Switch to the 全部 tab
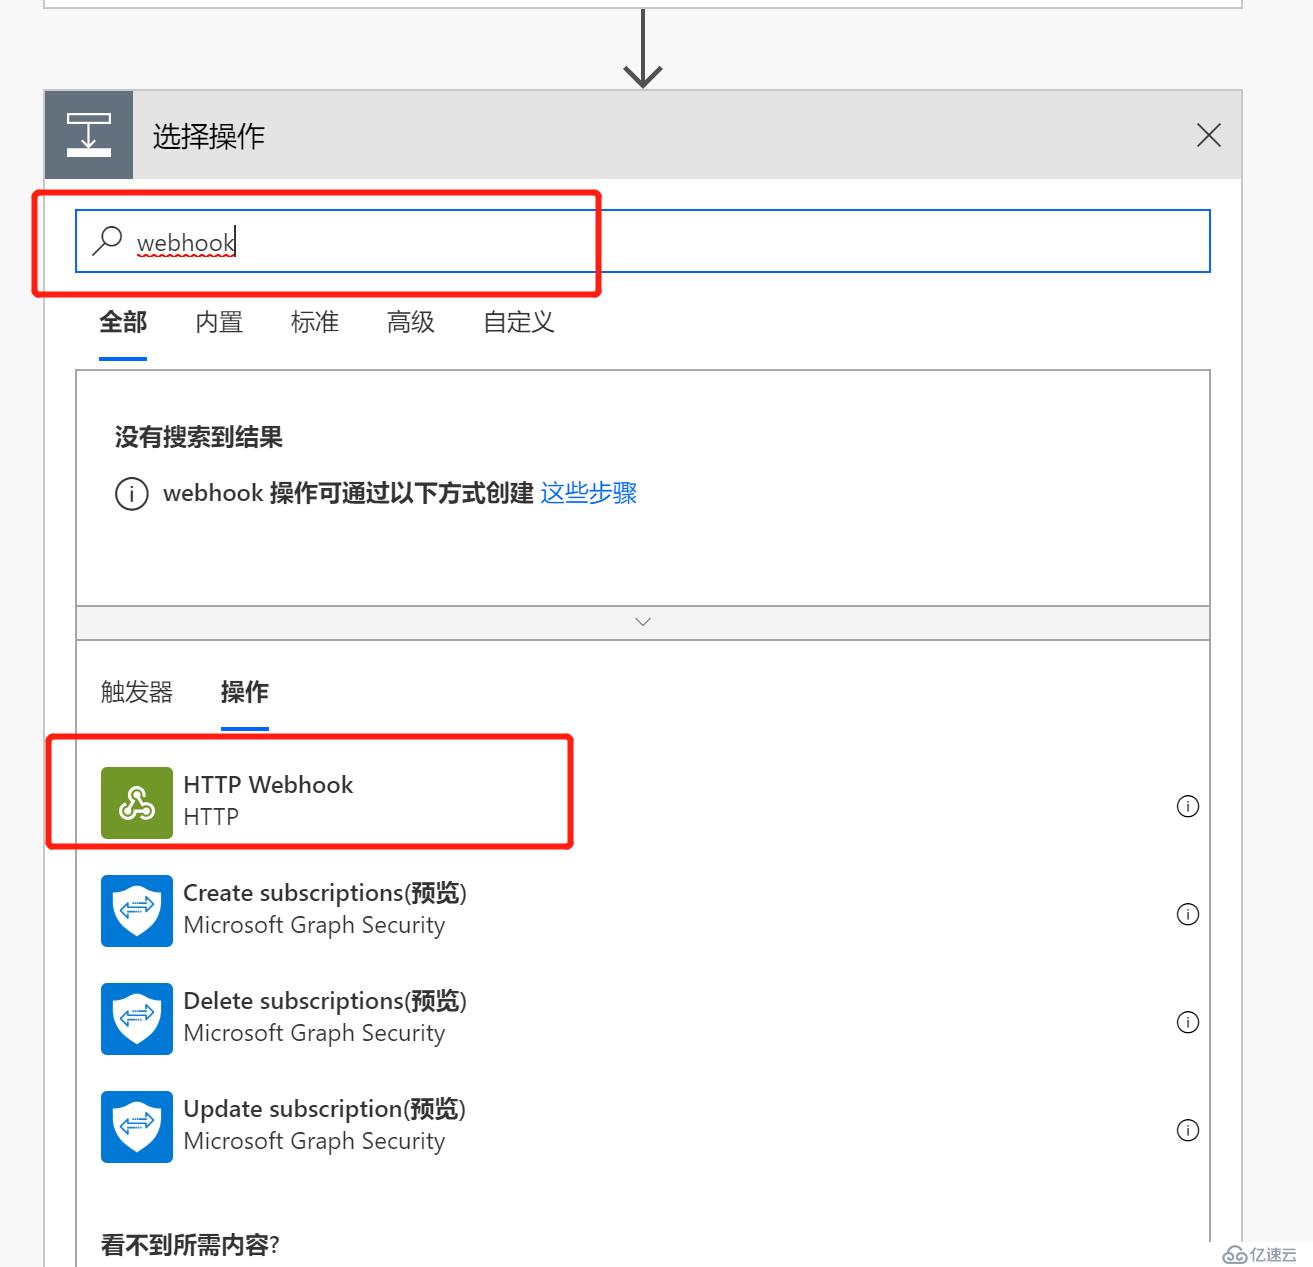This screenshot has height=1267, width=1313. (123, 322)
